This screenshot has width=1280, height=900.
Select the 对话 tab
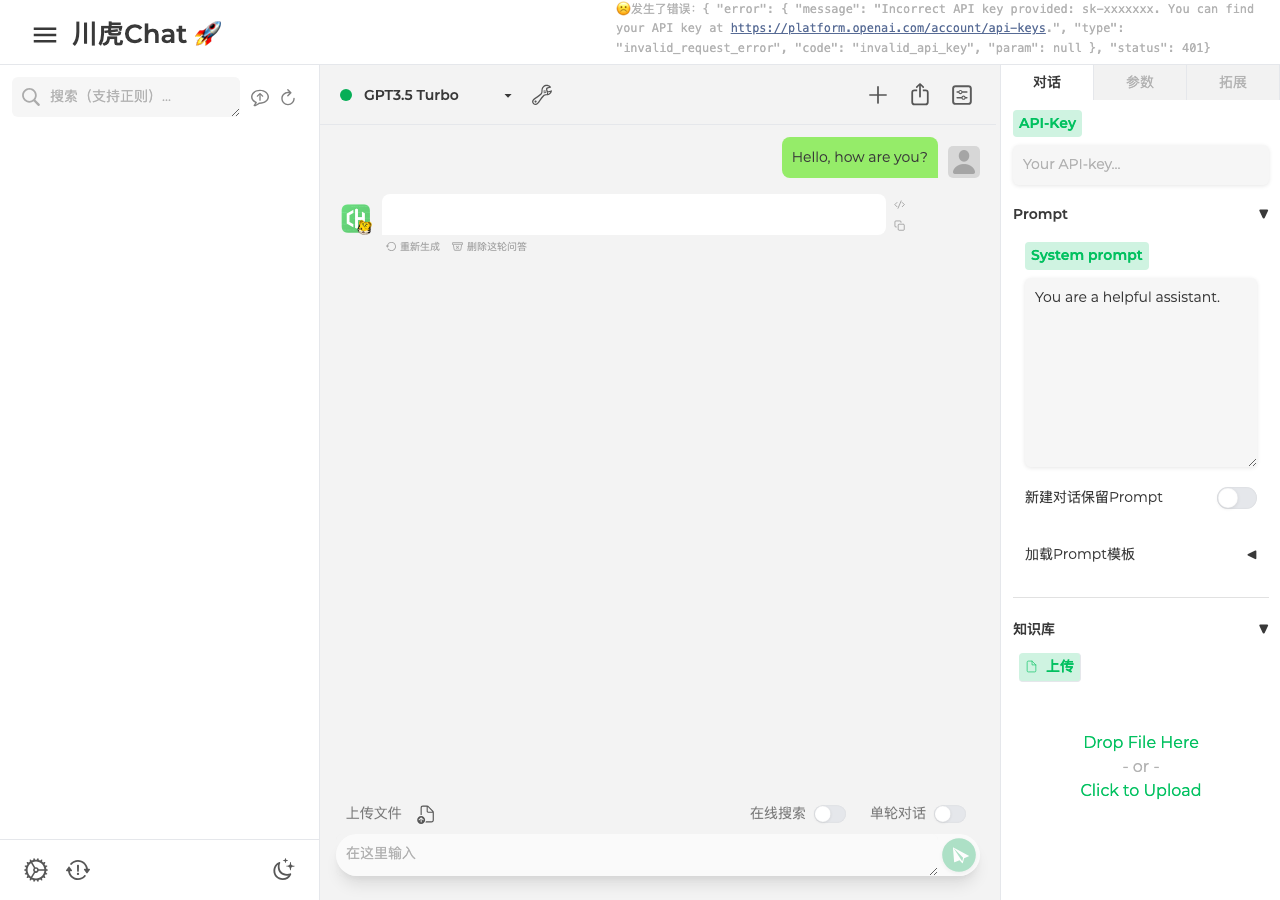pyautogui.click(x=1047, y=82)
